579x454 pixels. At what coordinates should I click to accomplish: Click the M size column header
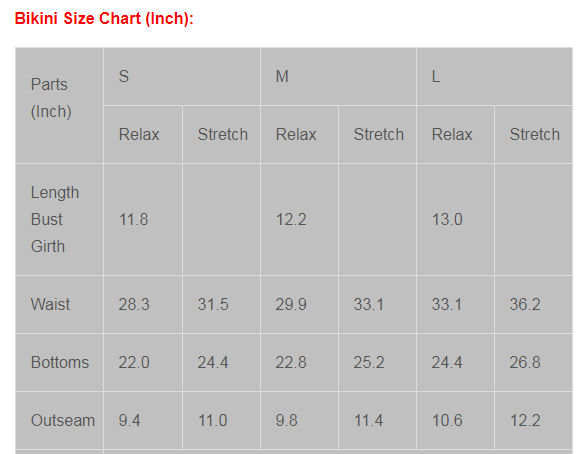[339, 76]
